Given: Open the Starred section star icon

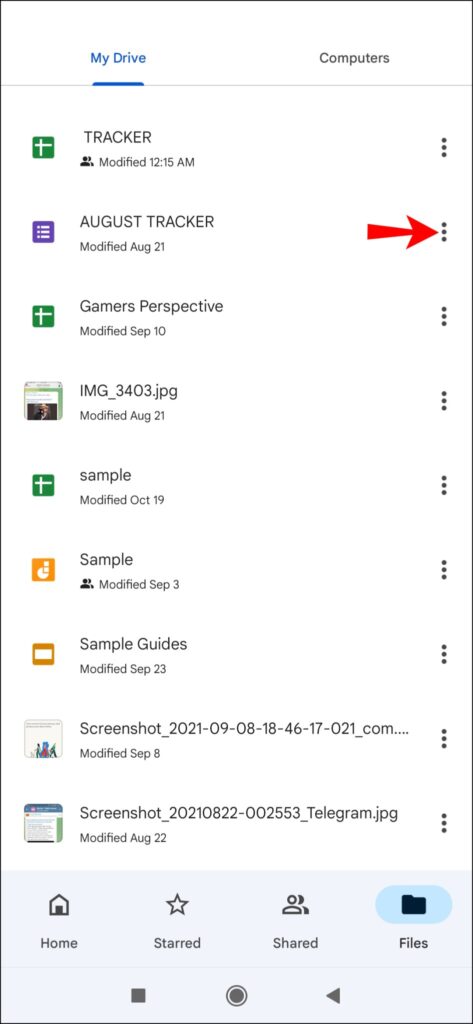Looking at the screenshot, I should pyautogui.click(x=177, y=904).
